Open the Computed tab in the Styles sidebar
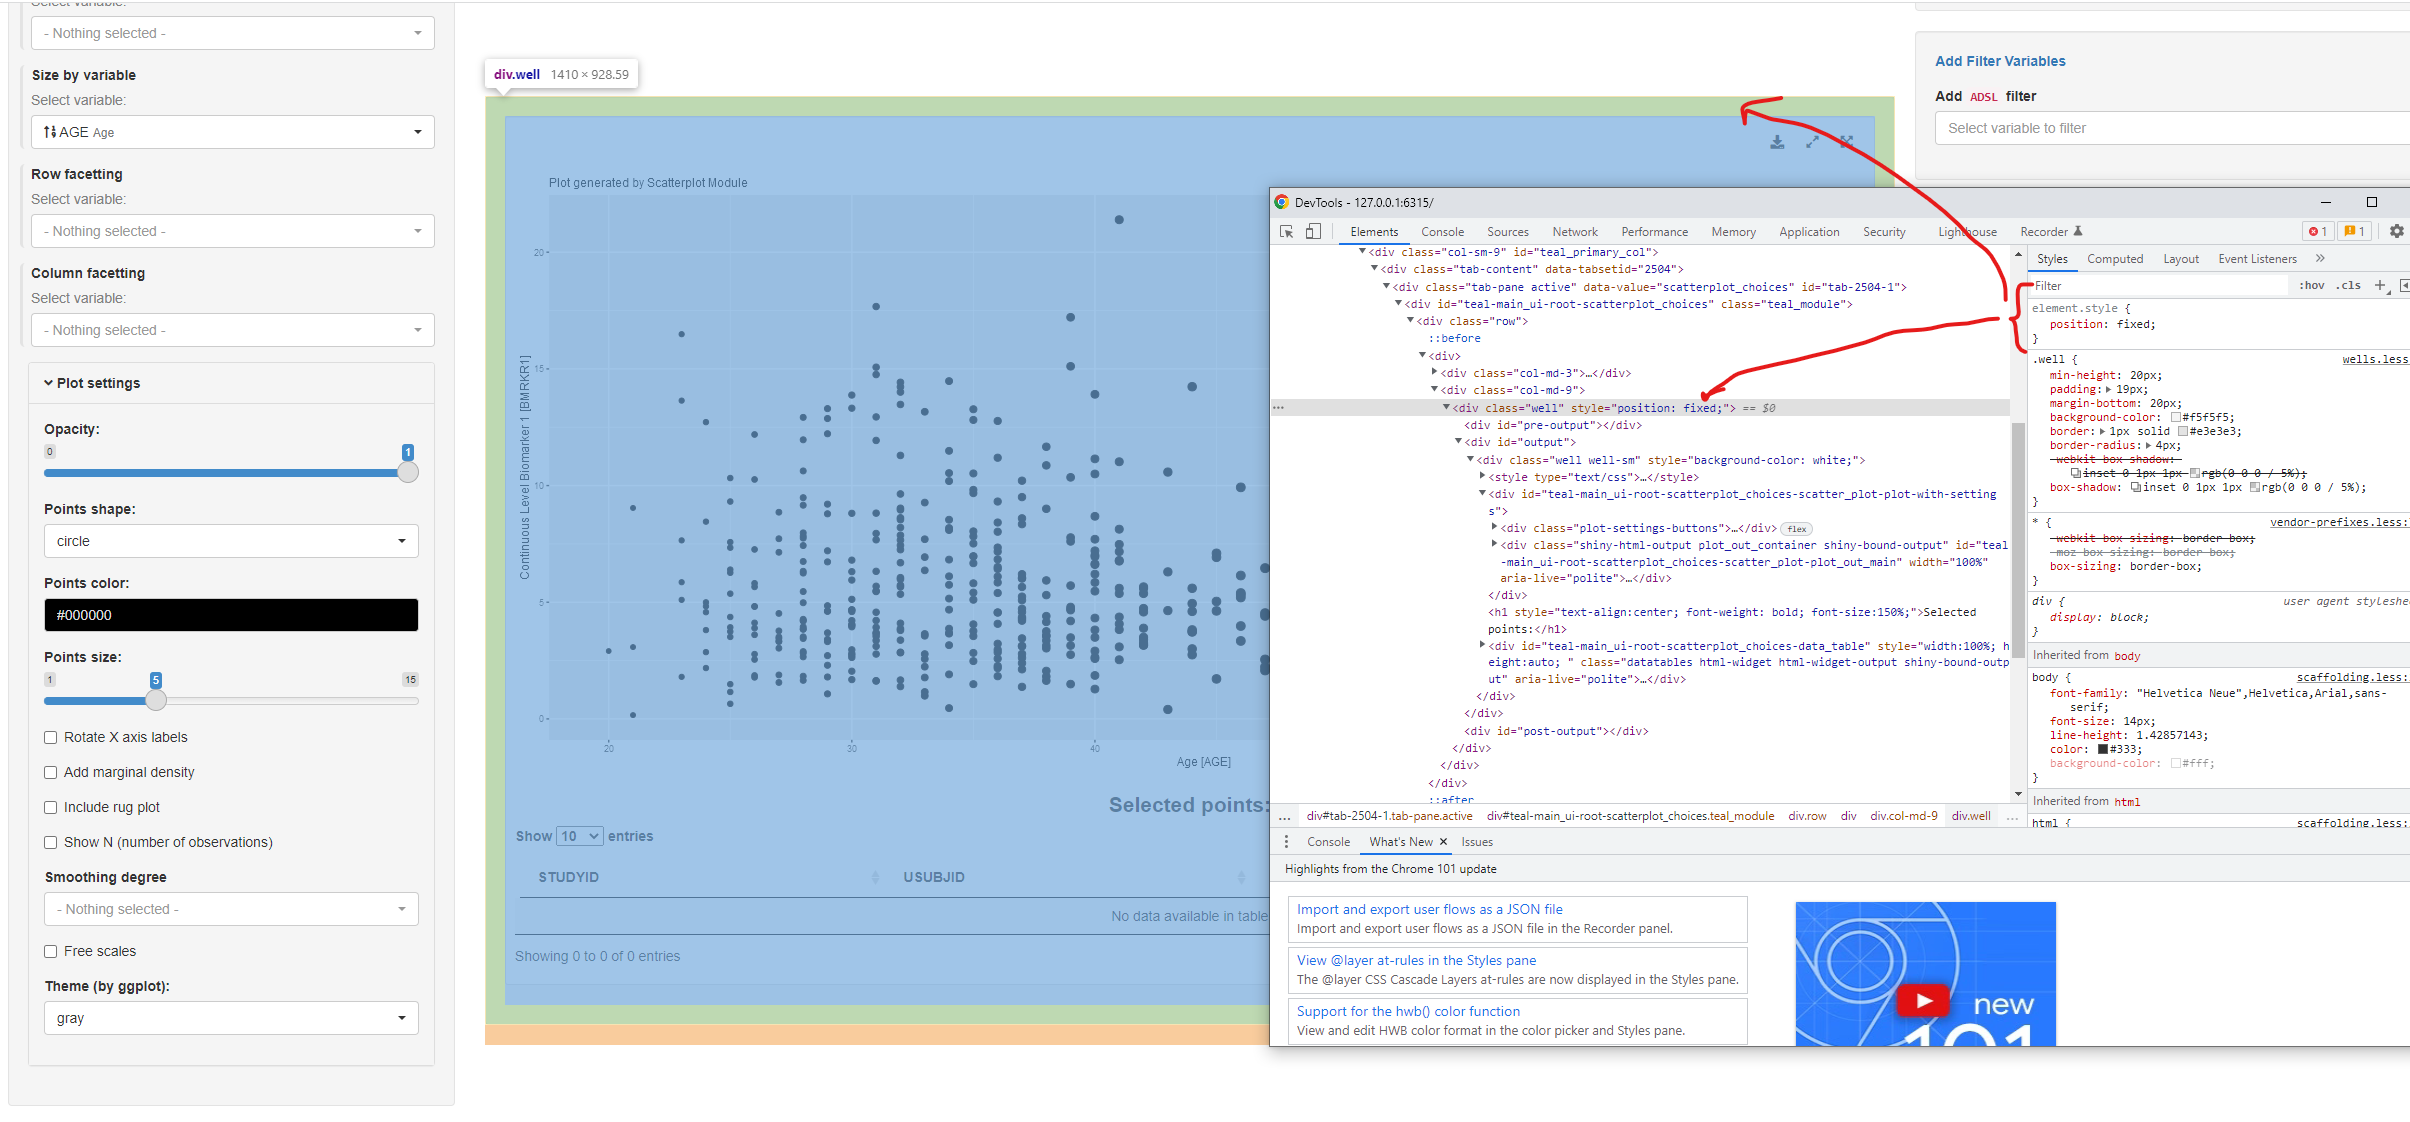The image size is (2410, 1122). pos(2115,258)
